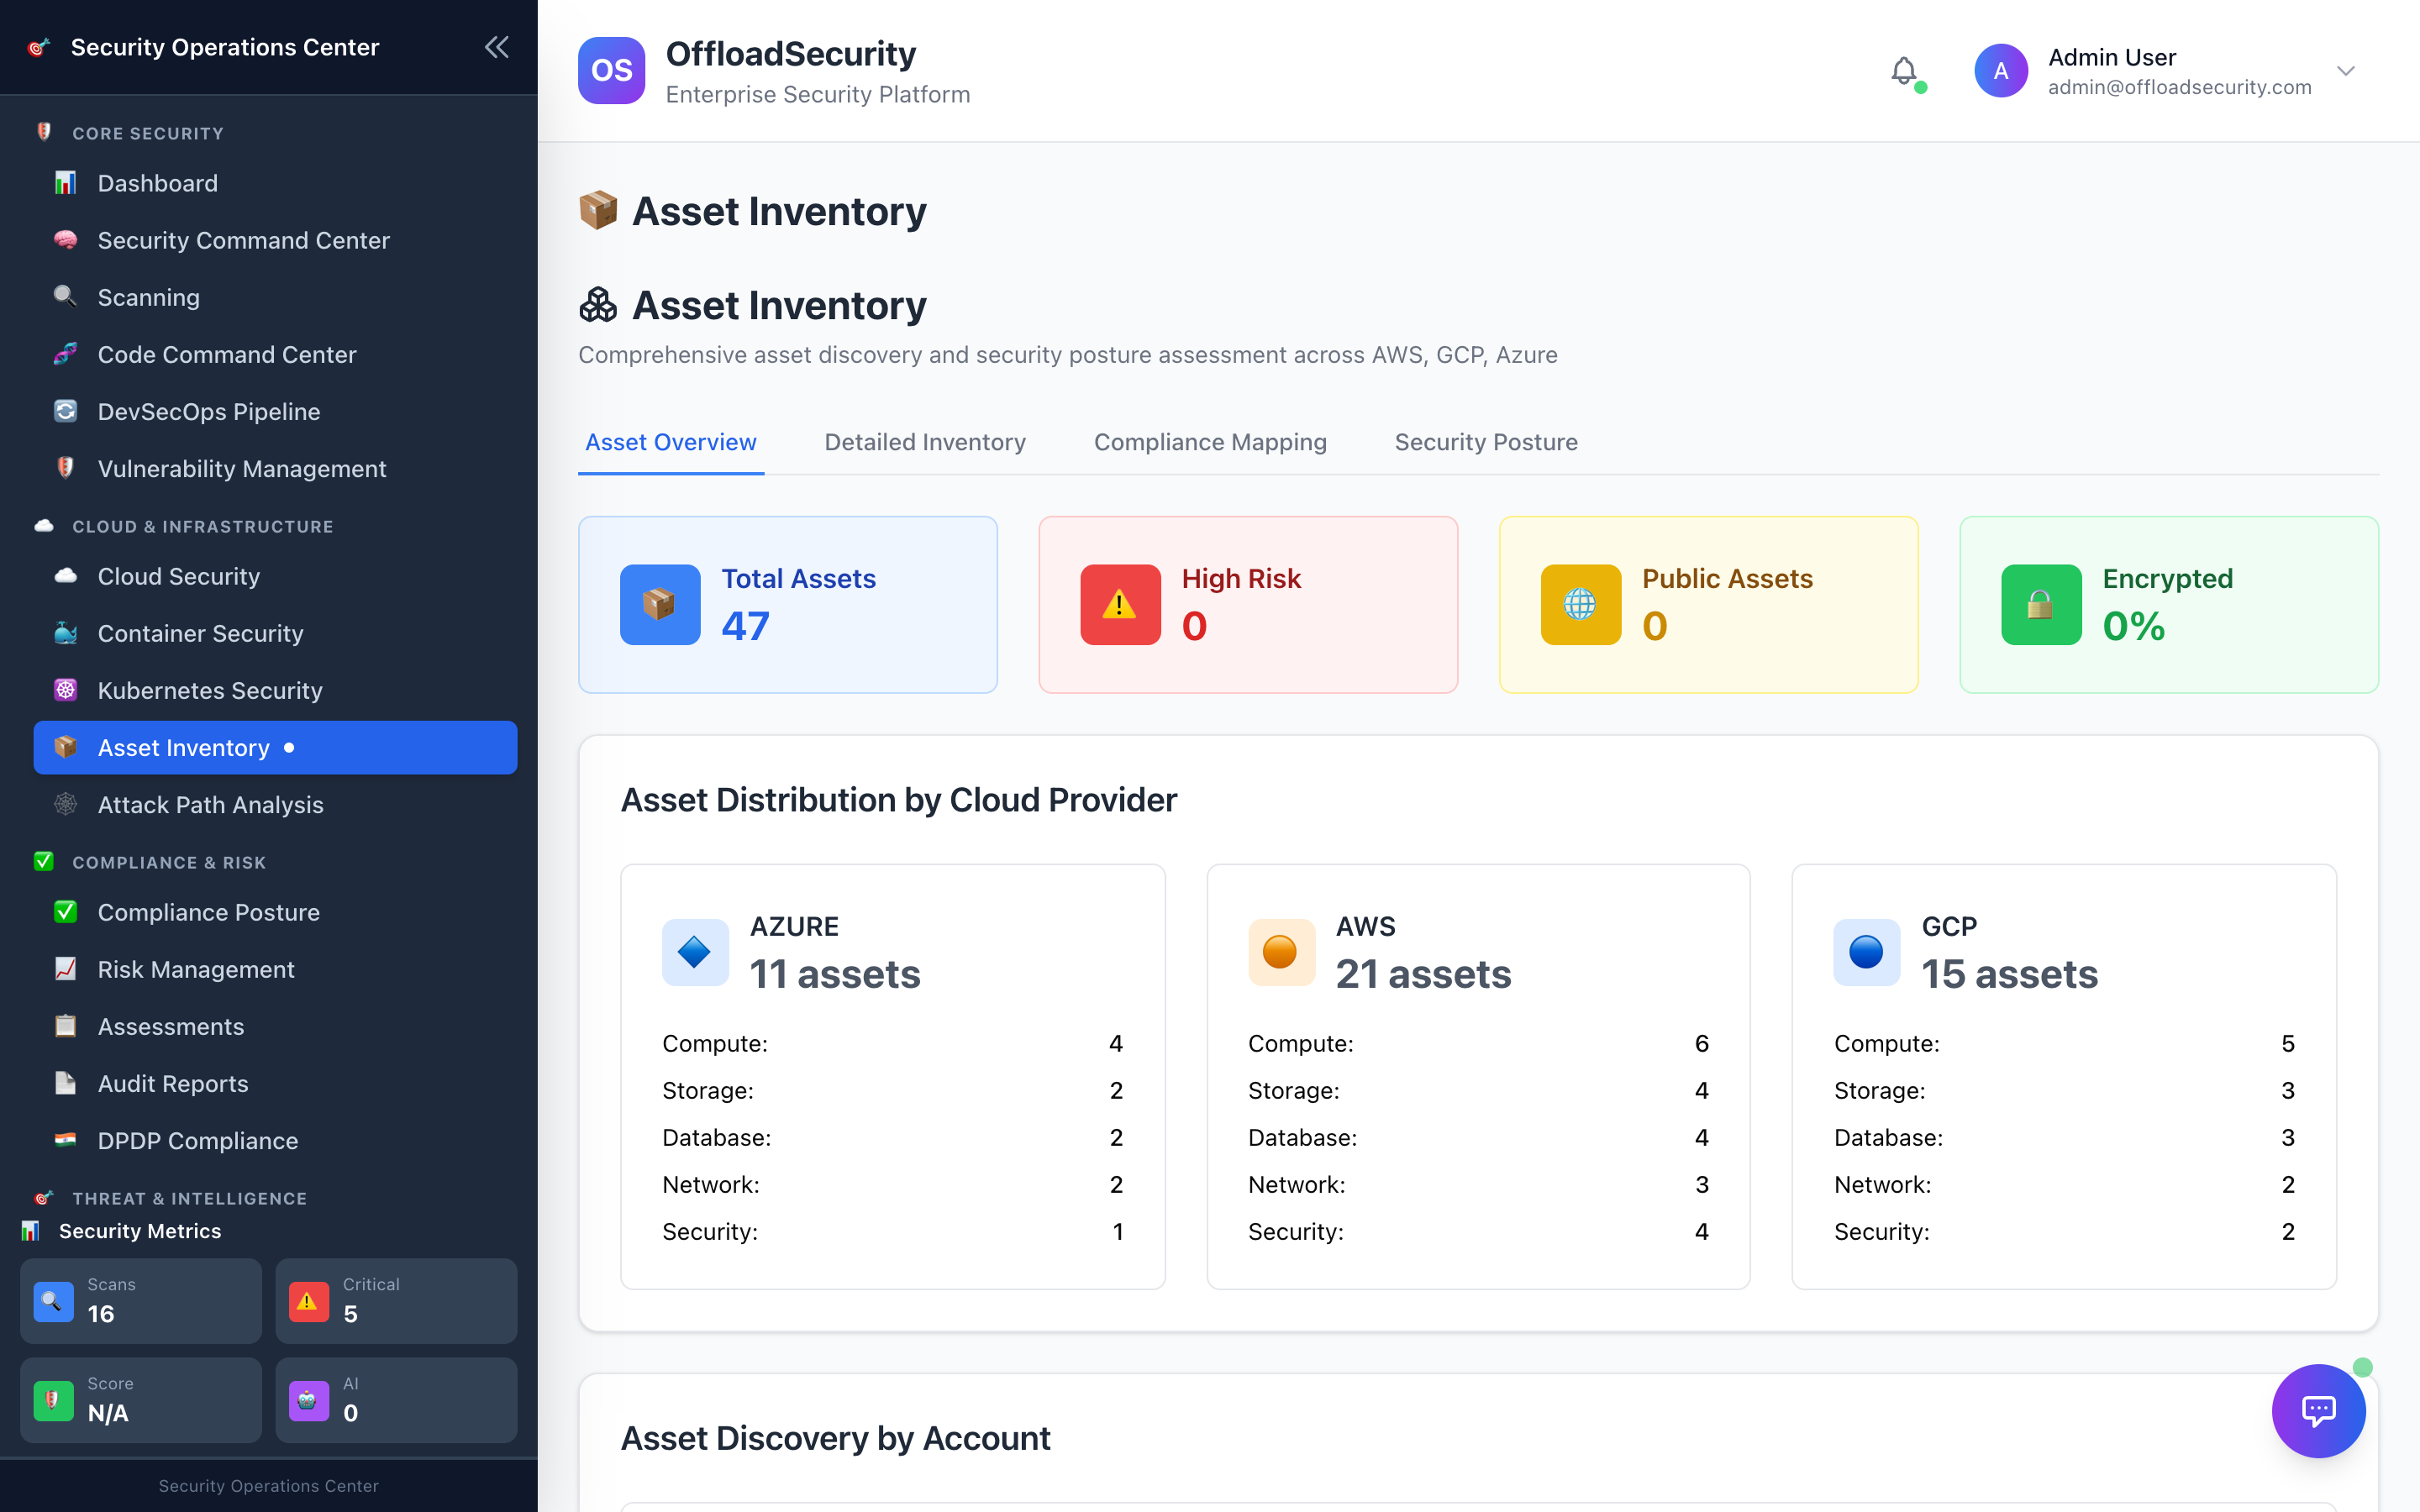Viewport: 2420px width, 1512px height.
Task: Go to Risk Management
Action: click(275, 969)
